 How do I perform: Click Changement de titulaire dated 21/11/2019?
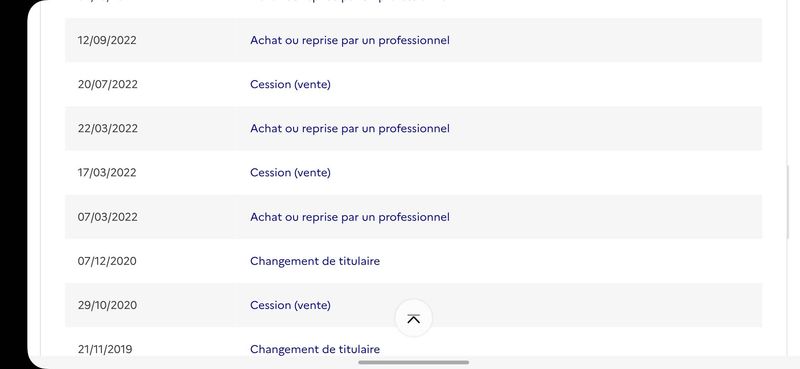click(x=315, y=349)
